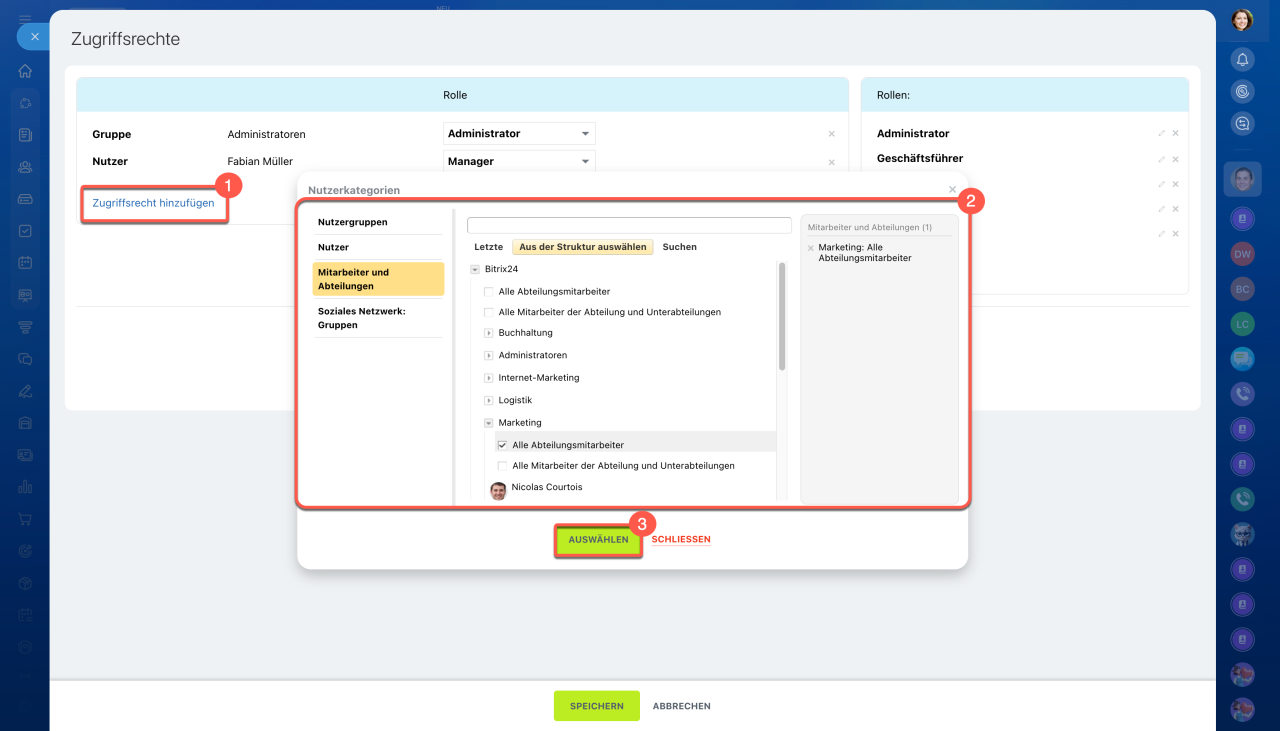Click the green phone icon in right sidebar
The height and width of the screenshot is (731, 1280).
point(1242,499)
